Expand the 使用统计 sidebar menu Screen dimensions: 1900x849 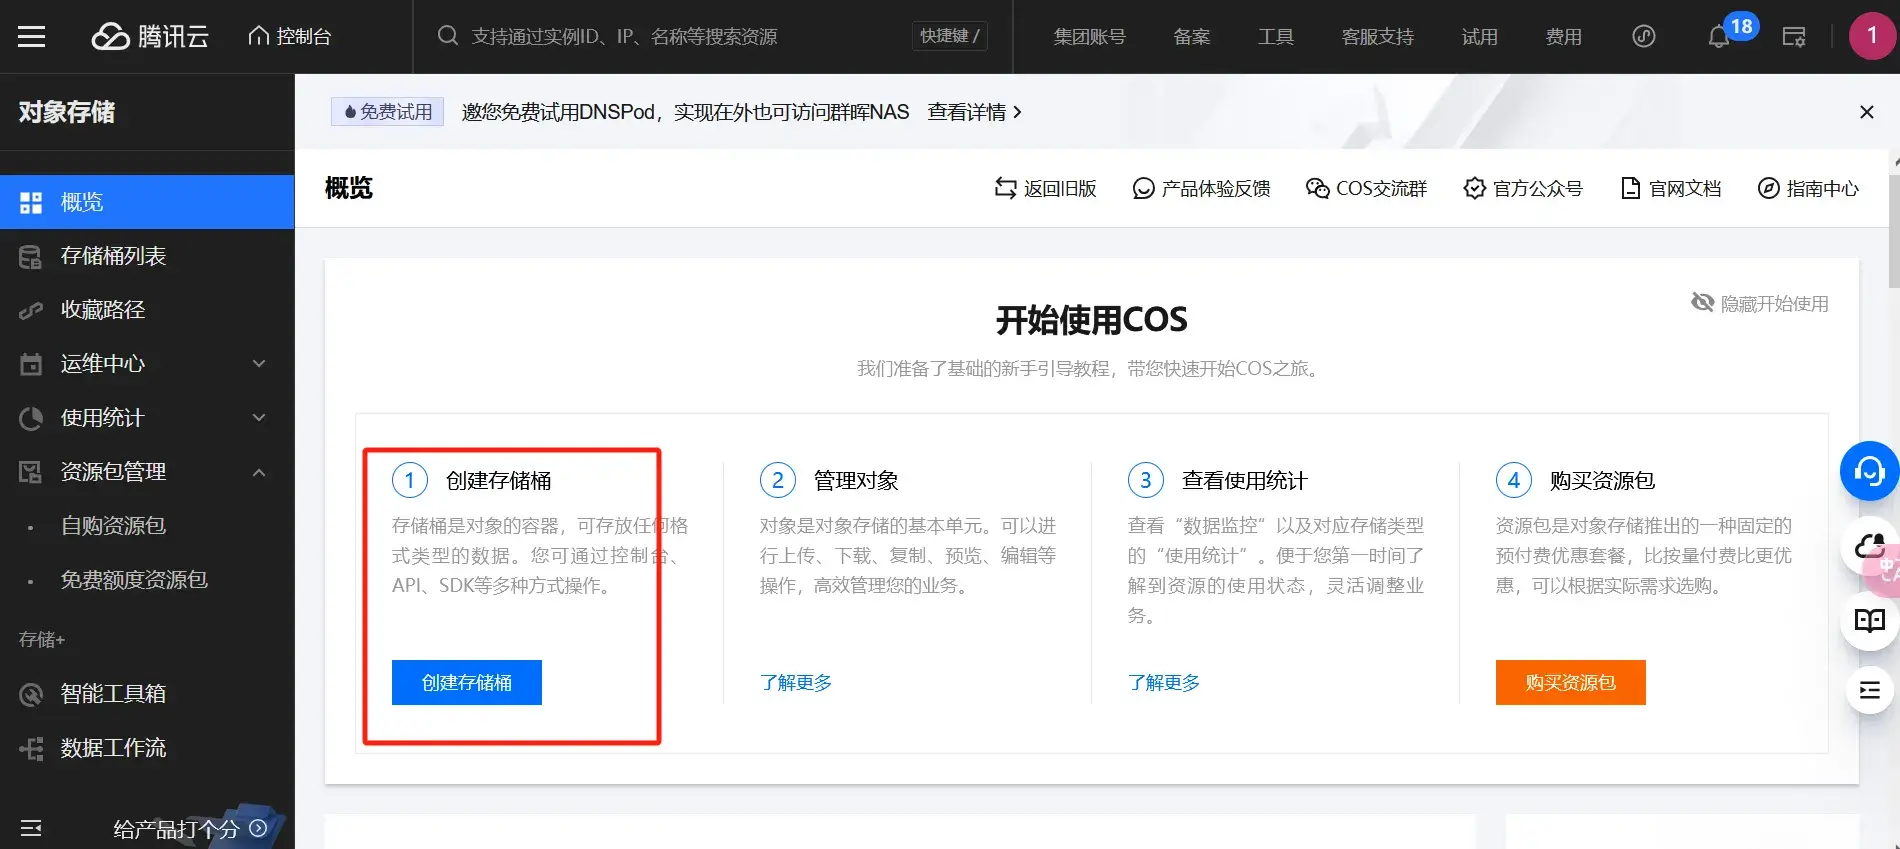[146, 418]
